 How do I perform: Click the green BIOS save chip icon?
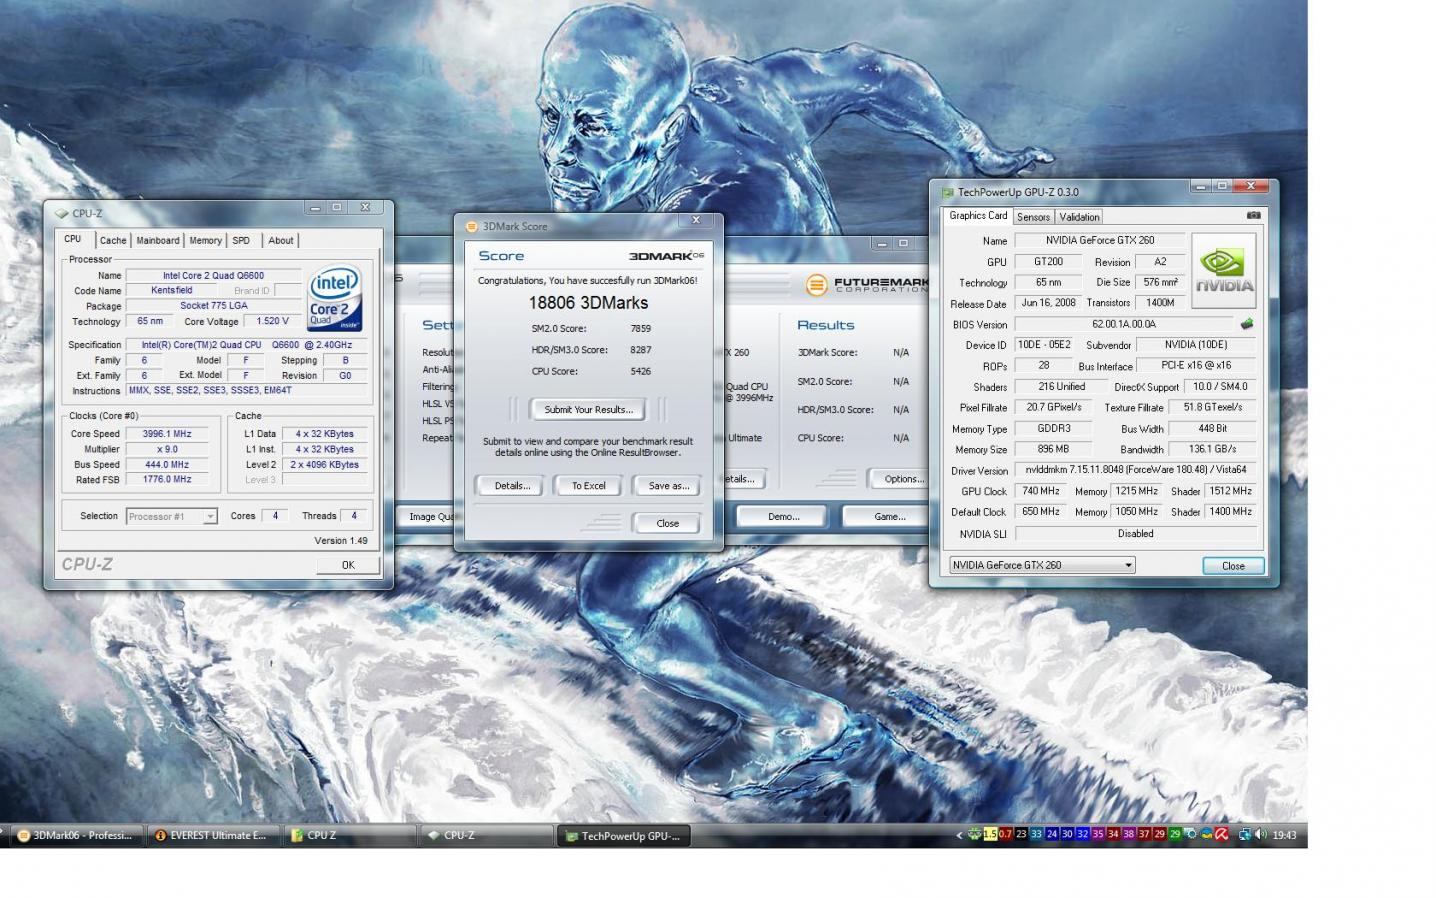pos(1247,324)
